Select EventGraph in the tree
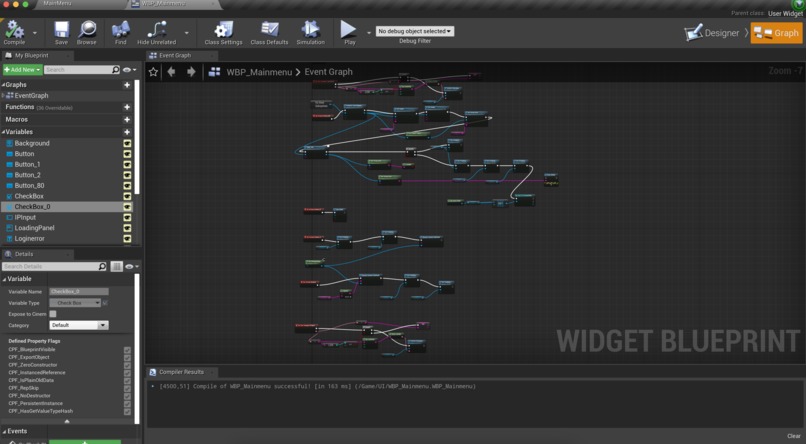806x444 pixels. pyautogui.click(x=31, y=96)
